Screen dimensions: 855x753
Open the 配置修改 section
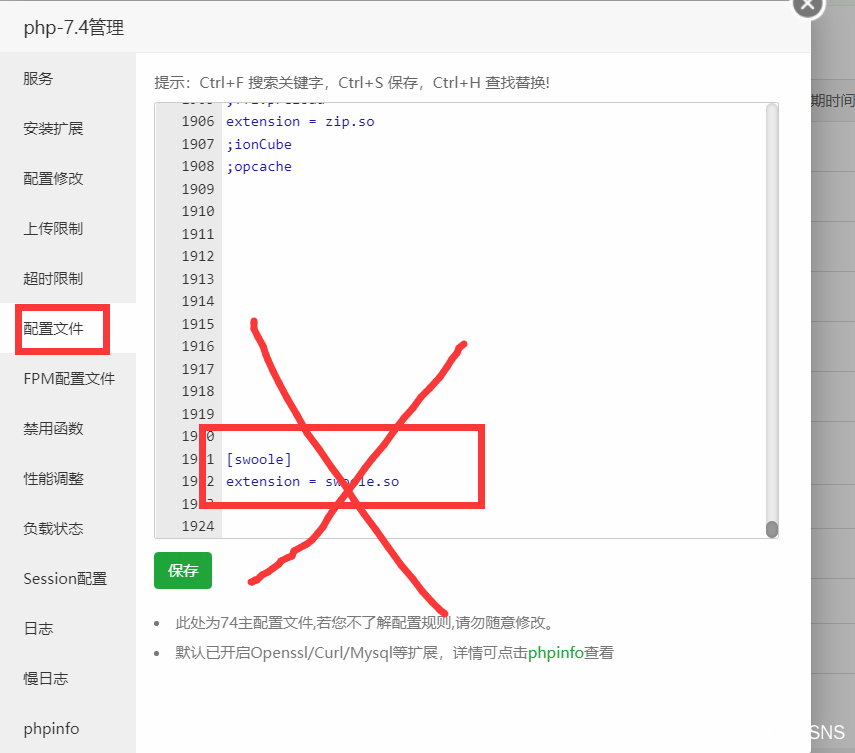click(53, 179)
